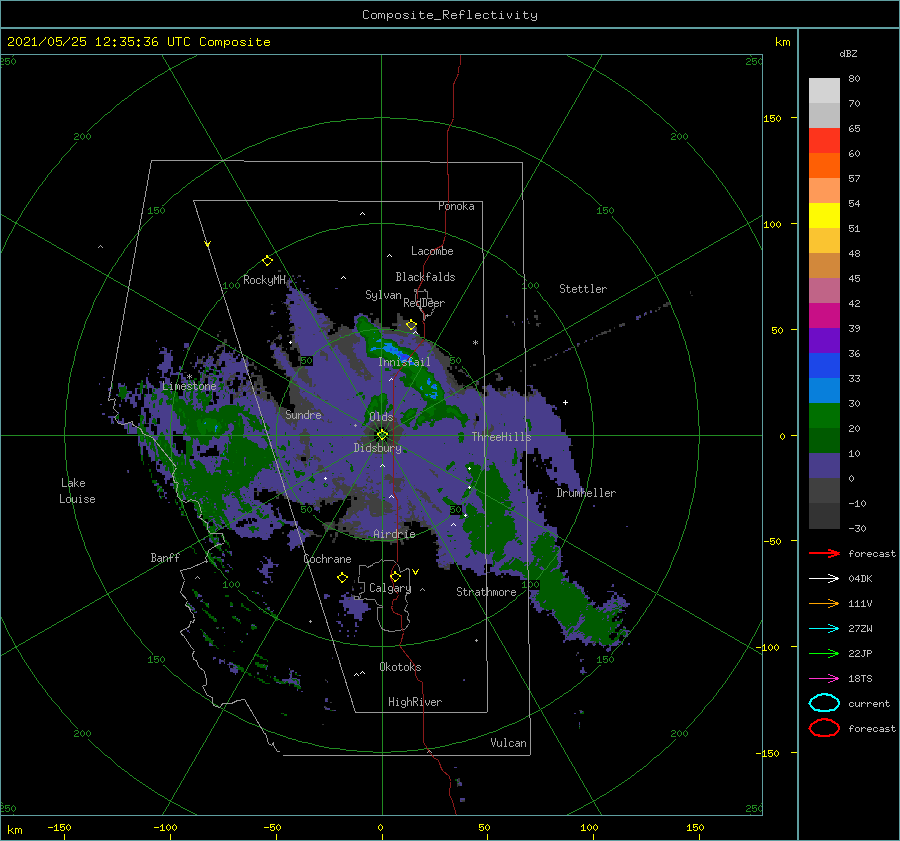Click the Ponoka city label
Screen dimensions: 900x841
(x=456, y=206)
